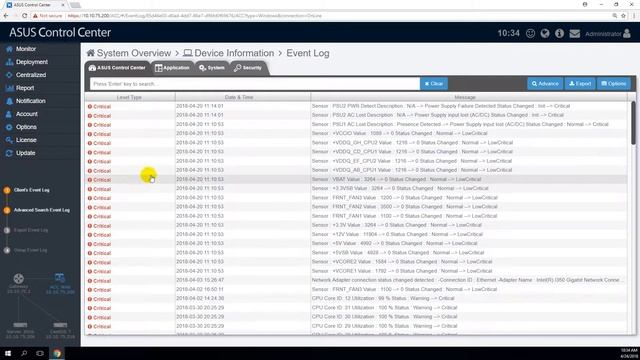Viewport: 640px width, 360px height.
Task: Open the Update sidebar section
Action: tap(20, 153)
